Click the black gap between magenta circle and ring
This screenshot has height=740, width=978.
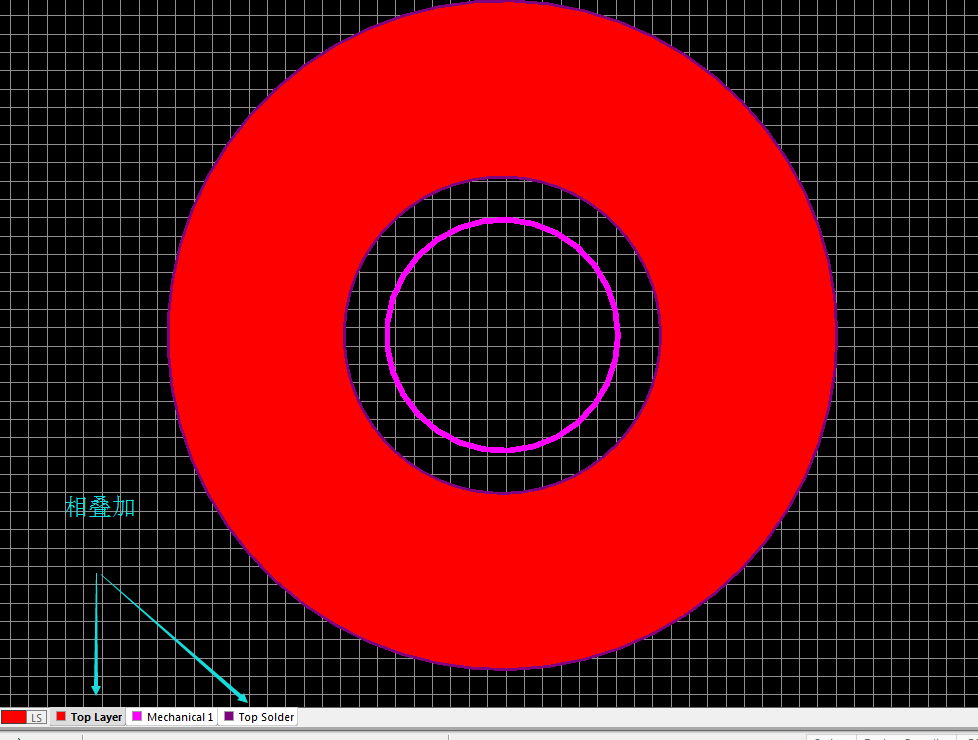[x=366, y=335]
